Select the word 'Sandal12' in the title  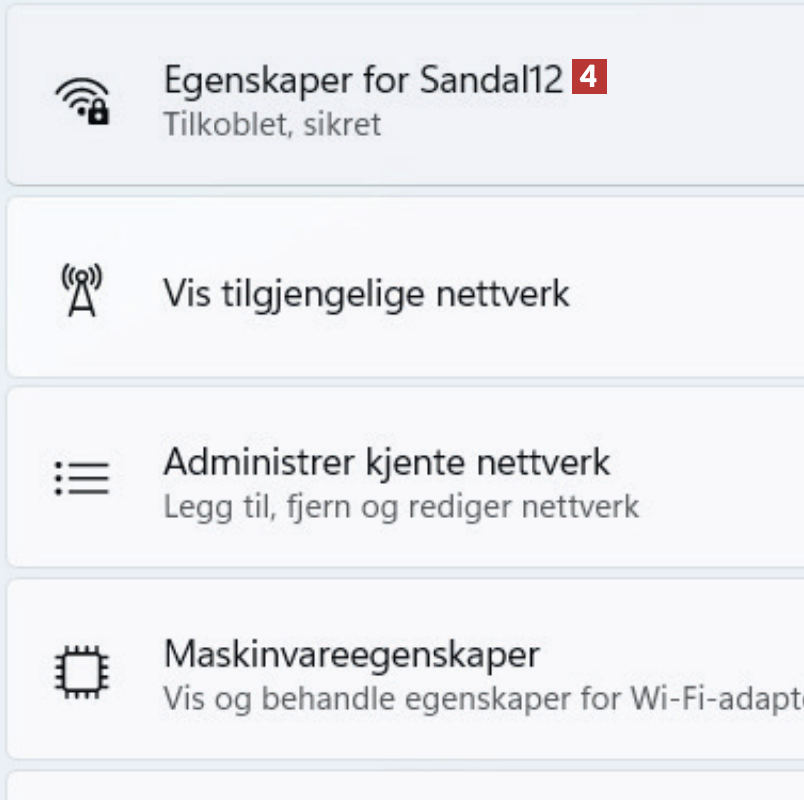tap(491, 80)
